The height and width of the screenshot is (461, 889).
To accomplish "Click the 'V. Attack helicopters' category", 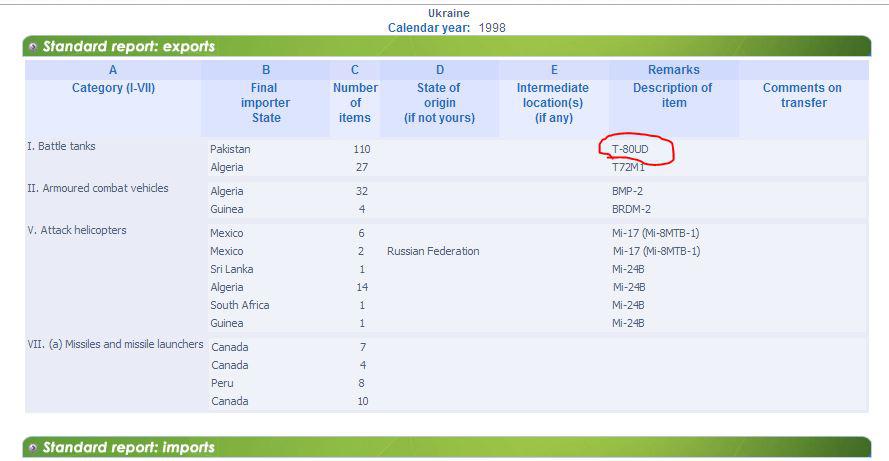I will tap(77, 230).
